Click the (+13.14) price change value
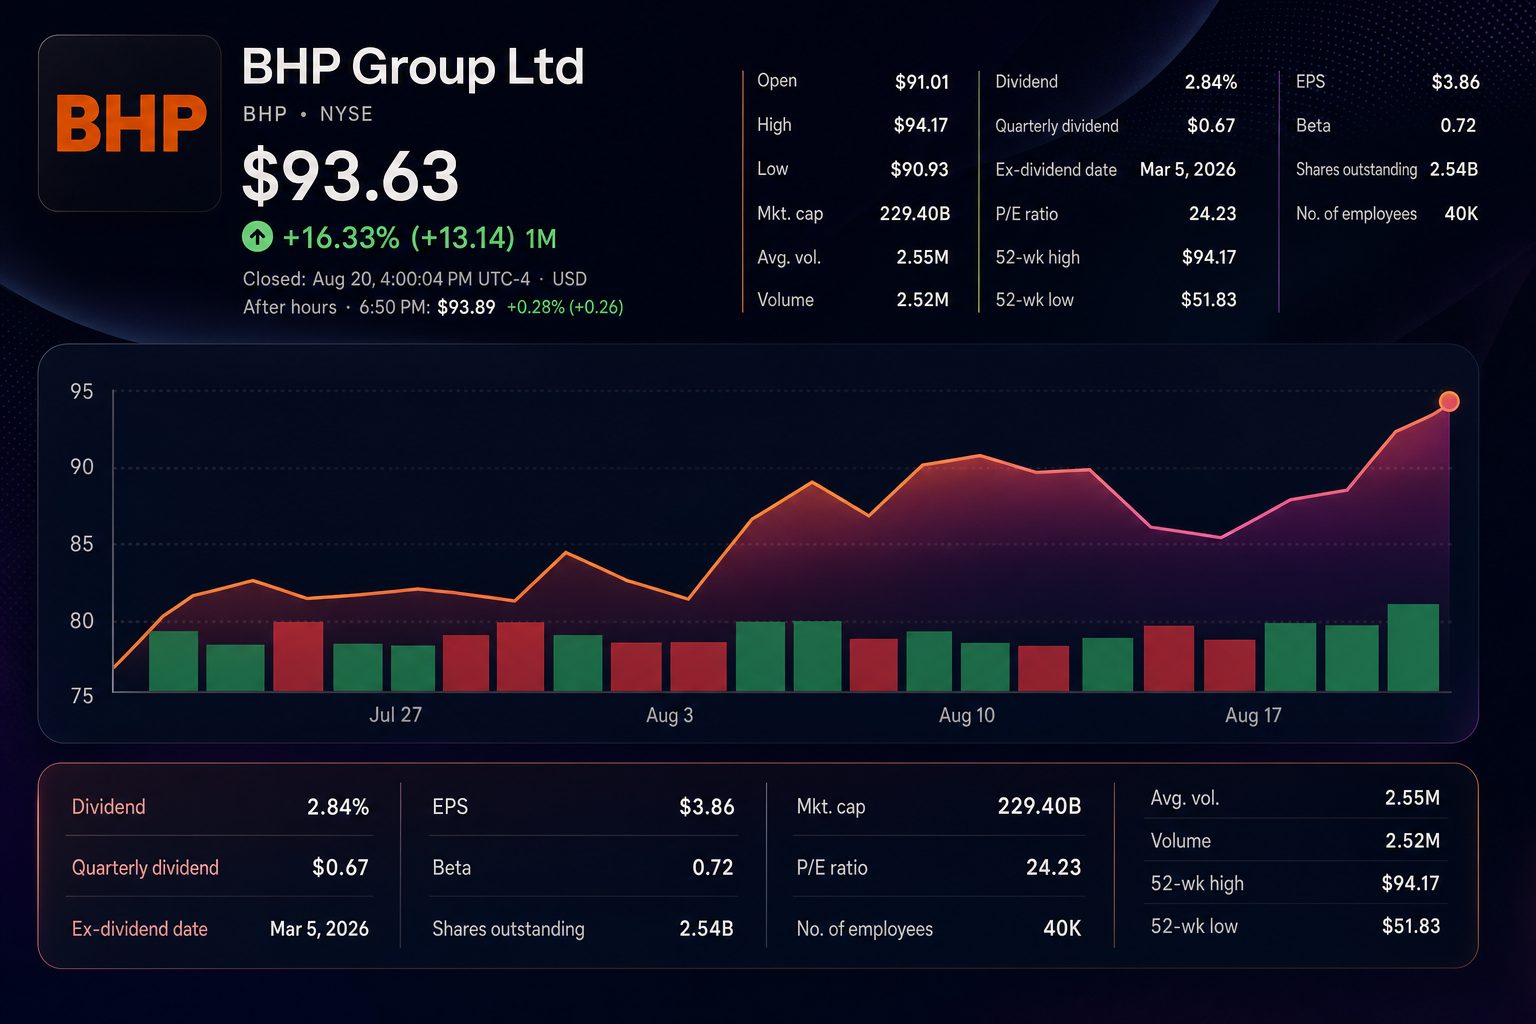 tap(462, 238)
